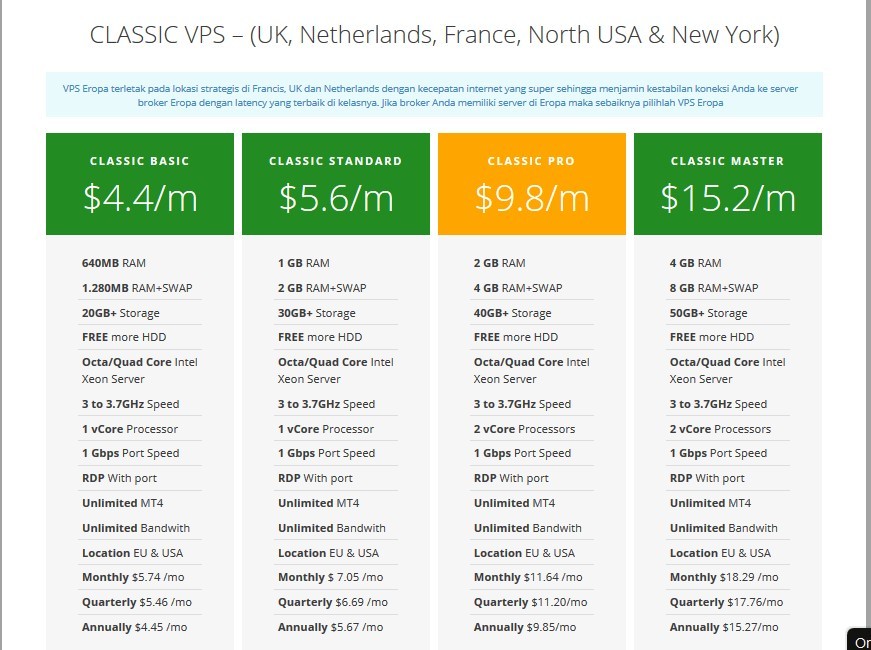Click the blue VPS Eropa description box
871x650 pixels.
434,95
